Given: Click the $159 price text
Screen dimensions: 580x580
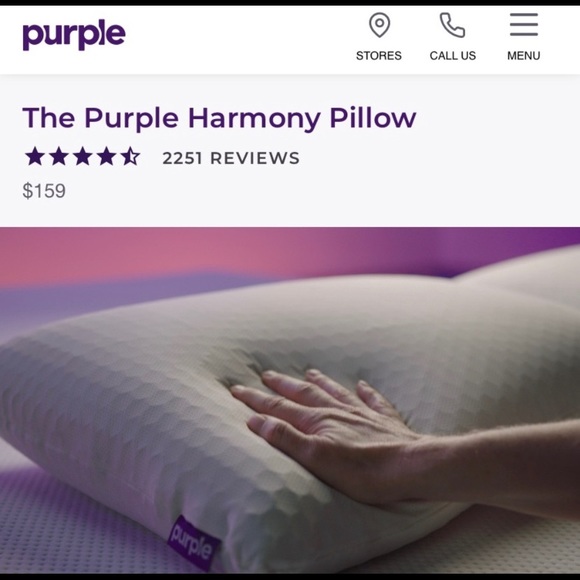Looking at the screenshot, I should 44,191.
